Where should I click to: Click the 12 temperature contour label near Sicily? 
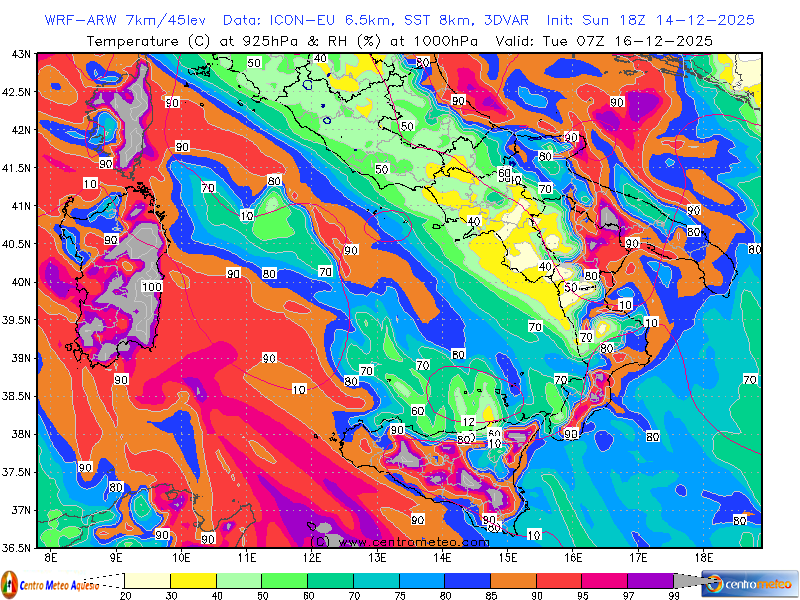click(468, 422)
